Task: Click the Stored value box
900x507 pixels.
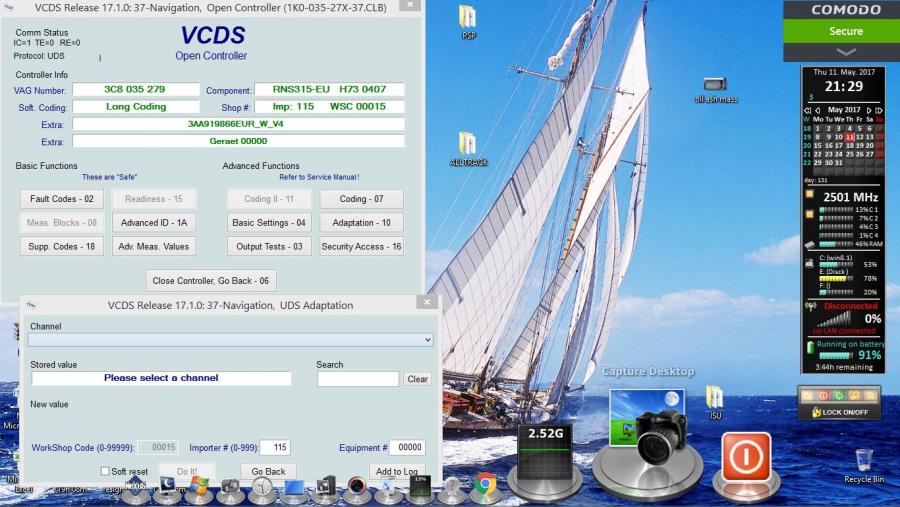Action: [161, 378]
